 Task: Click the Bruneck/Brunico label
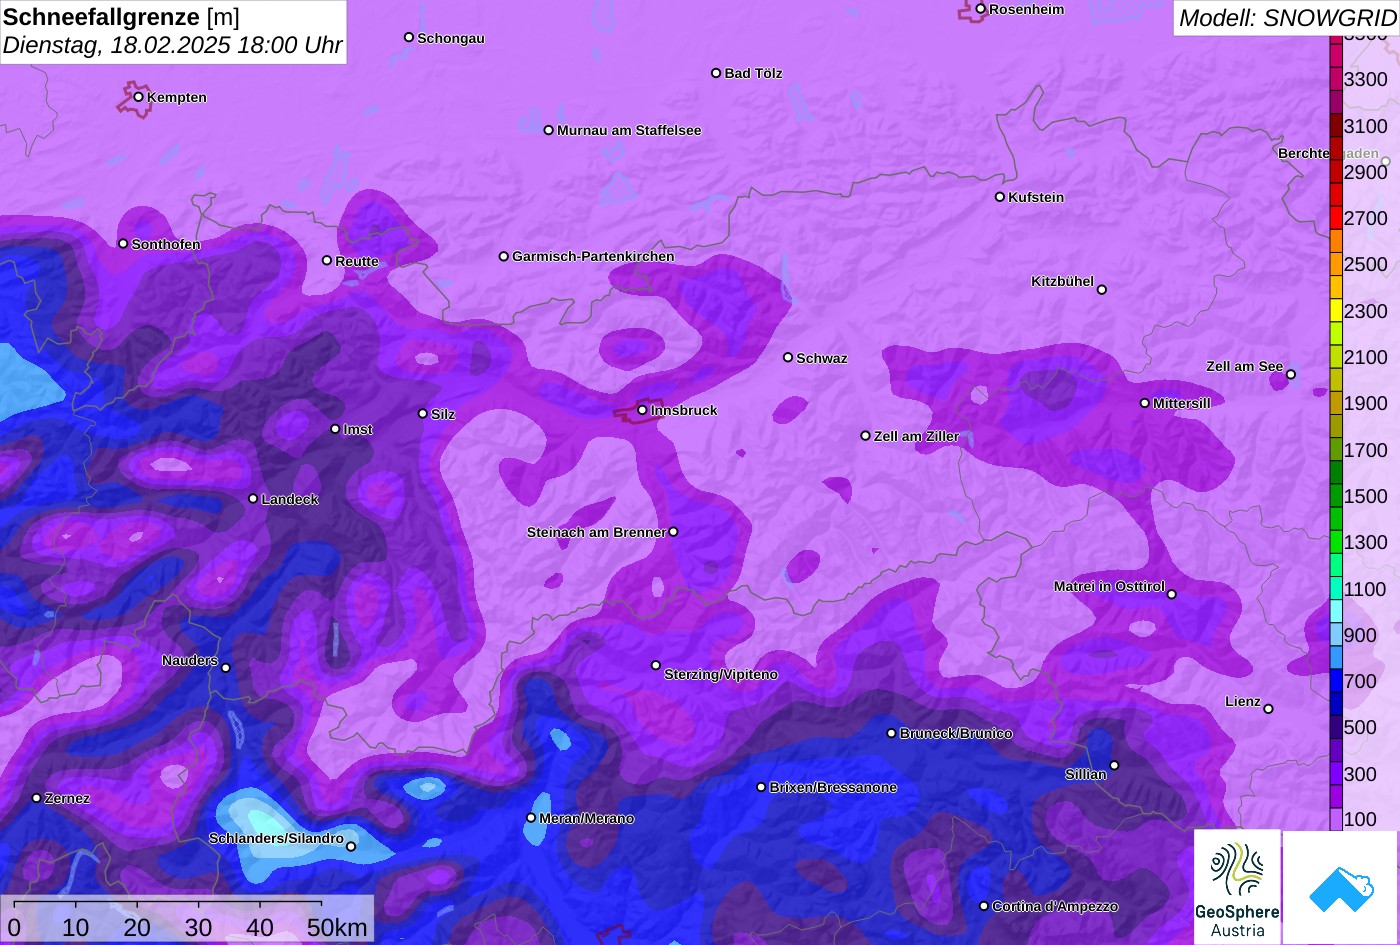tap(956, 733)
